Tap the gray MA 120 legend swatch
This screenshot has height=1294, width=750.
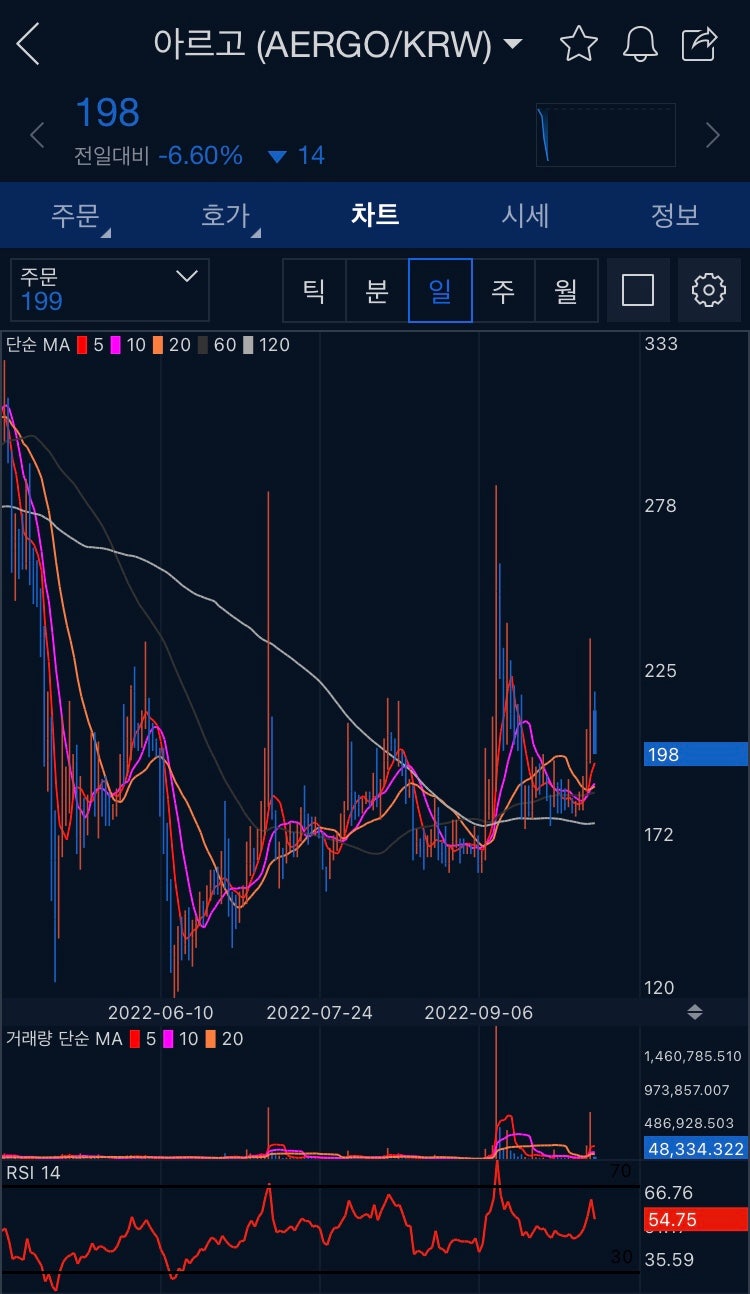pos(248,345)
